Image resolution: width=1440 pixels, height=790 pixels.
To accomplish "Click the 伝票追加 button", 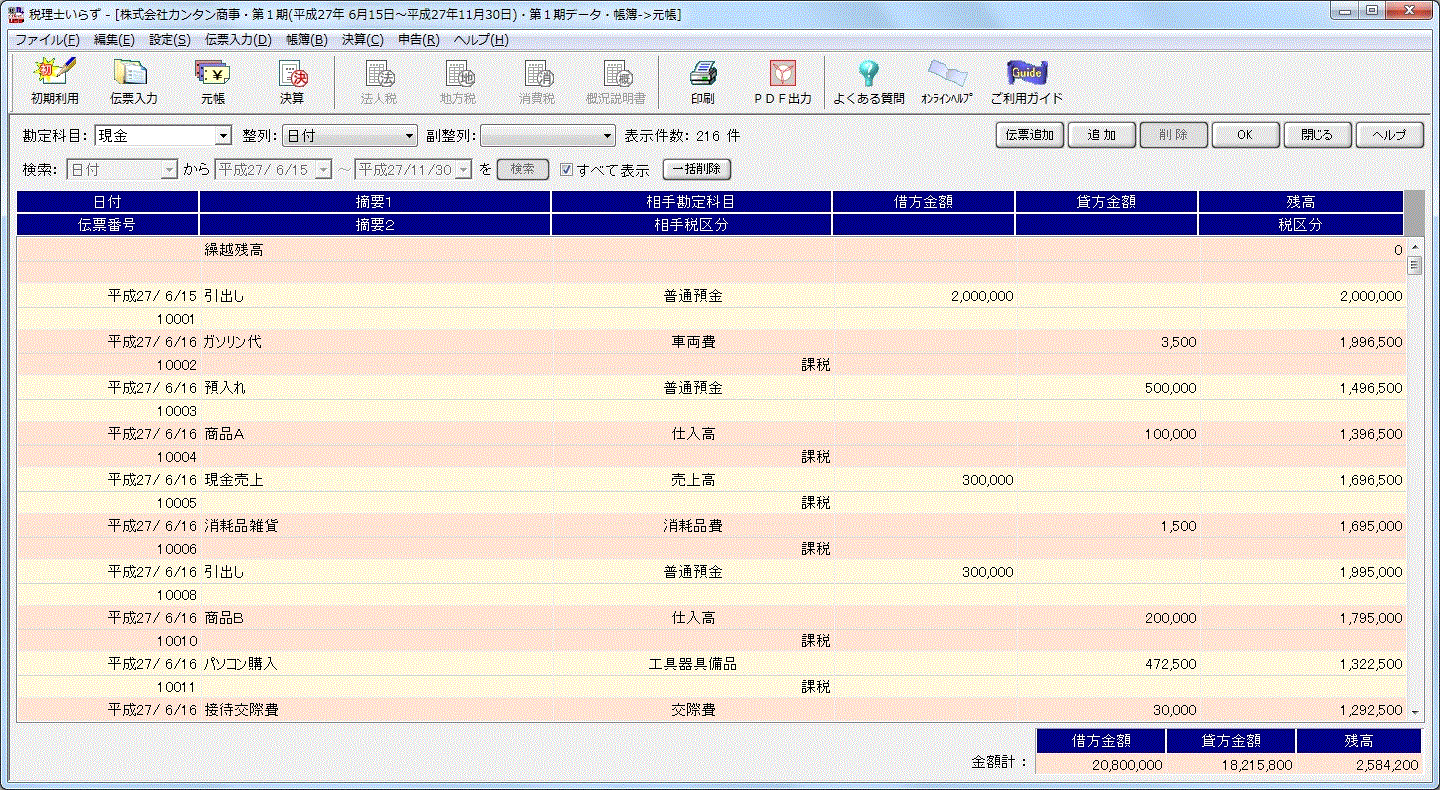I will 1029,135.
